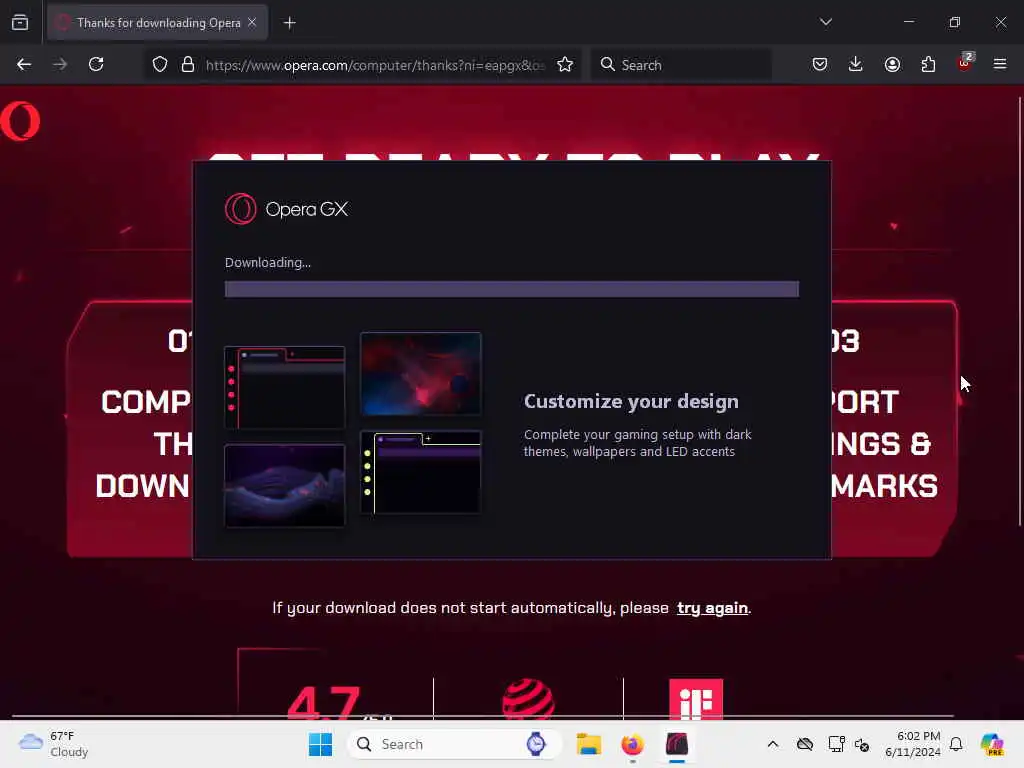Screen dimensions: 1024x768
Task: Select the red nebula wallpaper thumbnail
Action: click(421, 374)
